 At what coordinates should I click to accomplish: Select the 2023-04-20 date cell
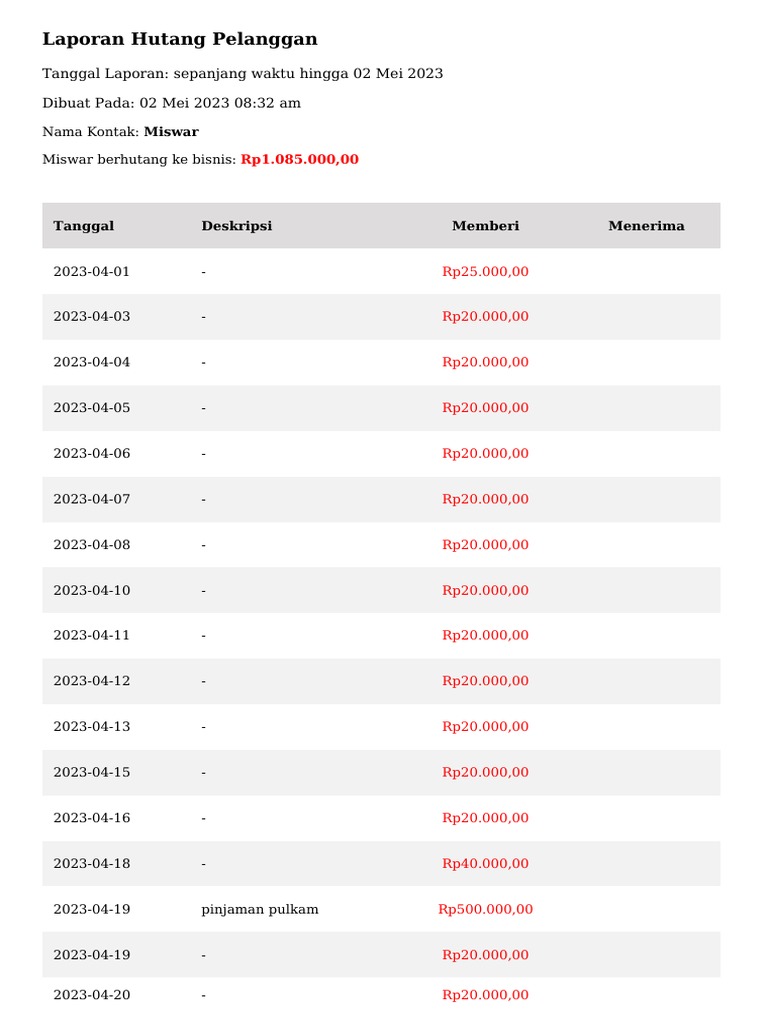92,995
